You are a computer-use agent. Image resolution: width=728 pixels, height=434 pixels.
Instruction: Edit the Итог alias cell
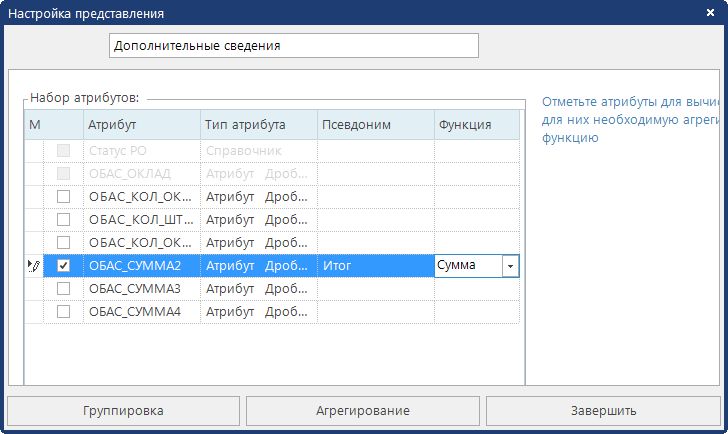[375, 266]
